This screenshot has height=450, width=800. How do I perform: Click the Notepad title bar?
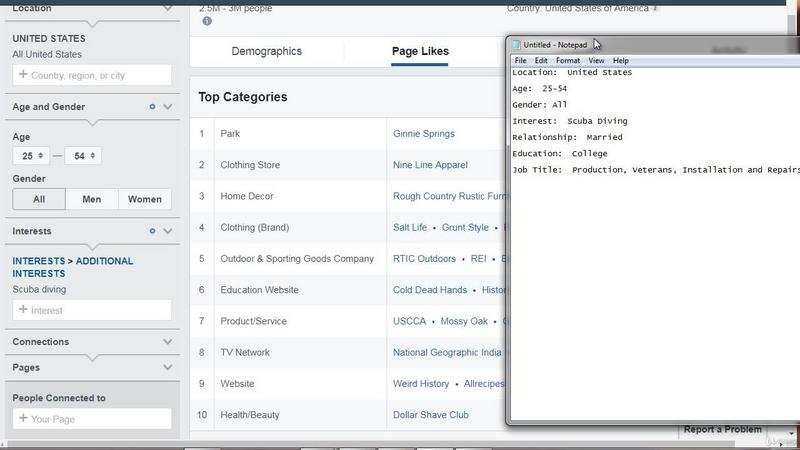point(653,45)
